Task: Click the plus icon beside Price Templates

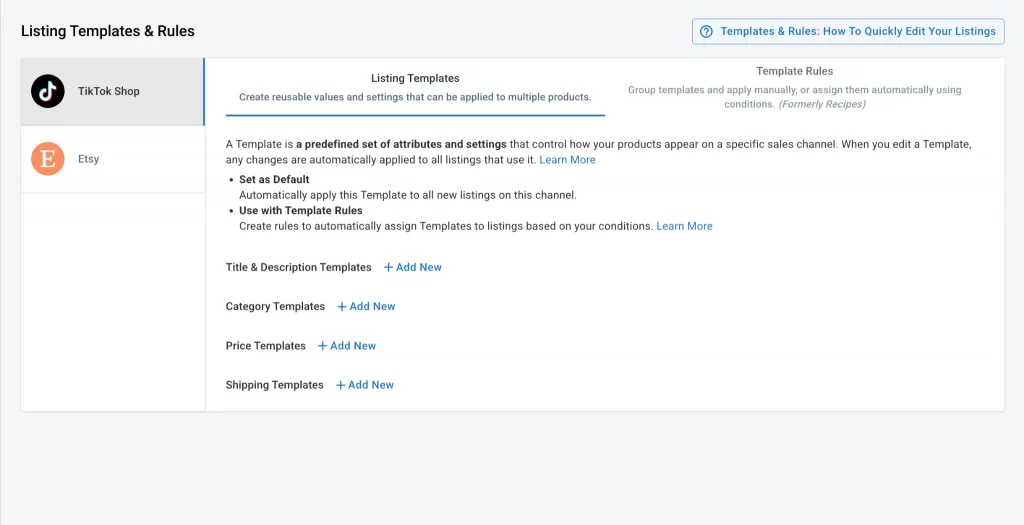Action: pos(322,346)
